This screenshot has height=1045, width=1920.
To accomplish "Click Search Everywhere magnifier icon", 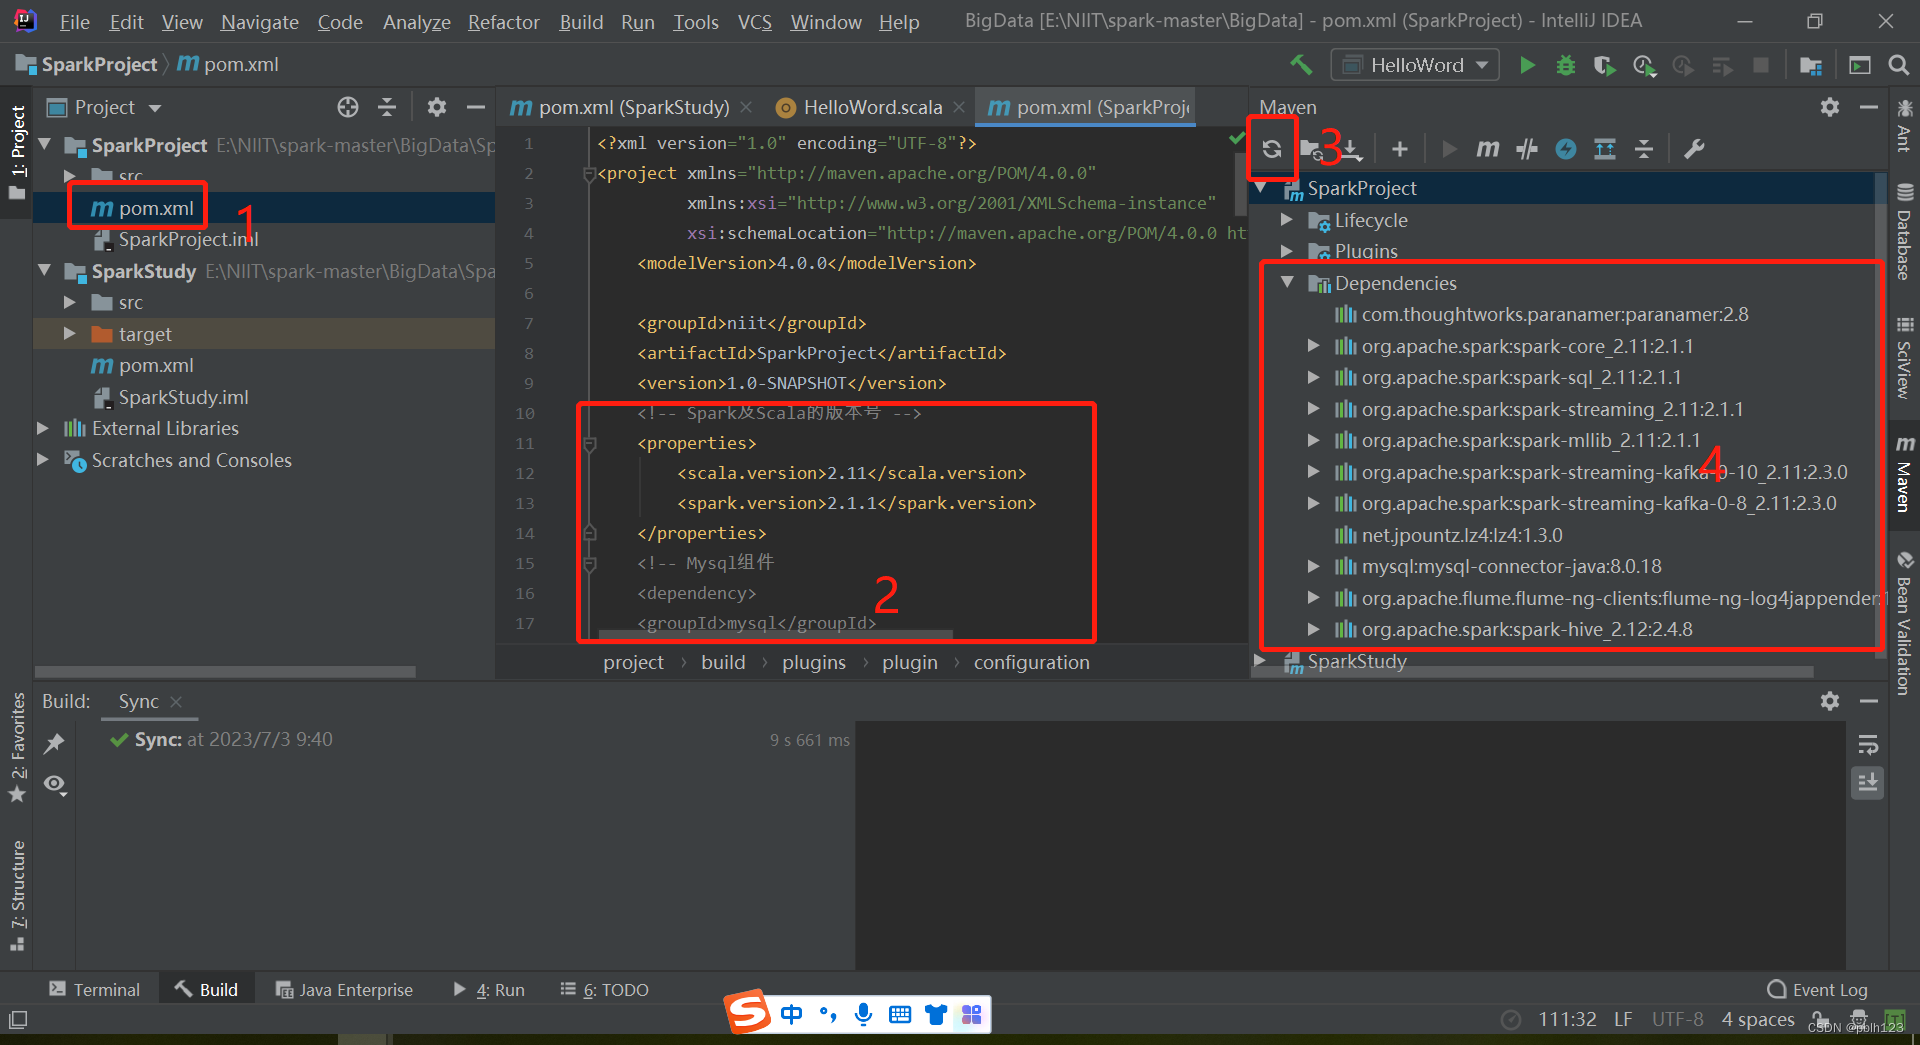I will pyautogui.click(x=1898, y=65).
